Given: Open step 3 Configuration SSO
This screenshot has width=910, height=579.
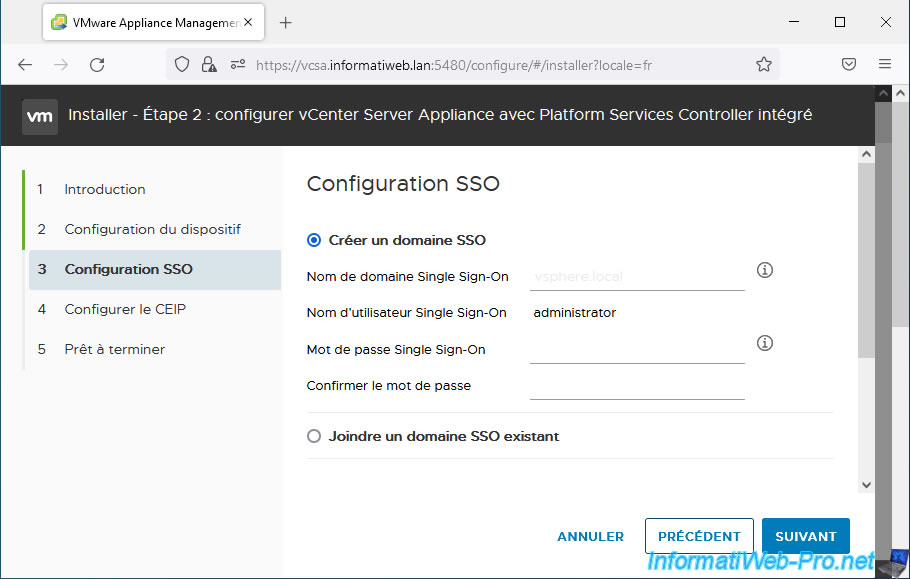Looking at the screenshot, I should coord(155,269).
